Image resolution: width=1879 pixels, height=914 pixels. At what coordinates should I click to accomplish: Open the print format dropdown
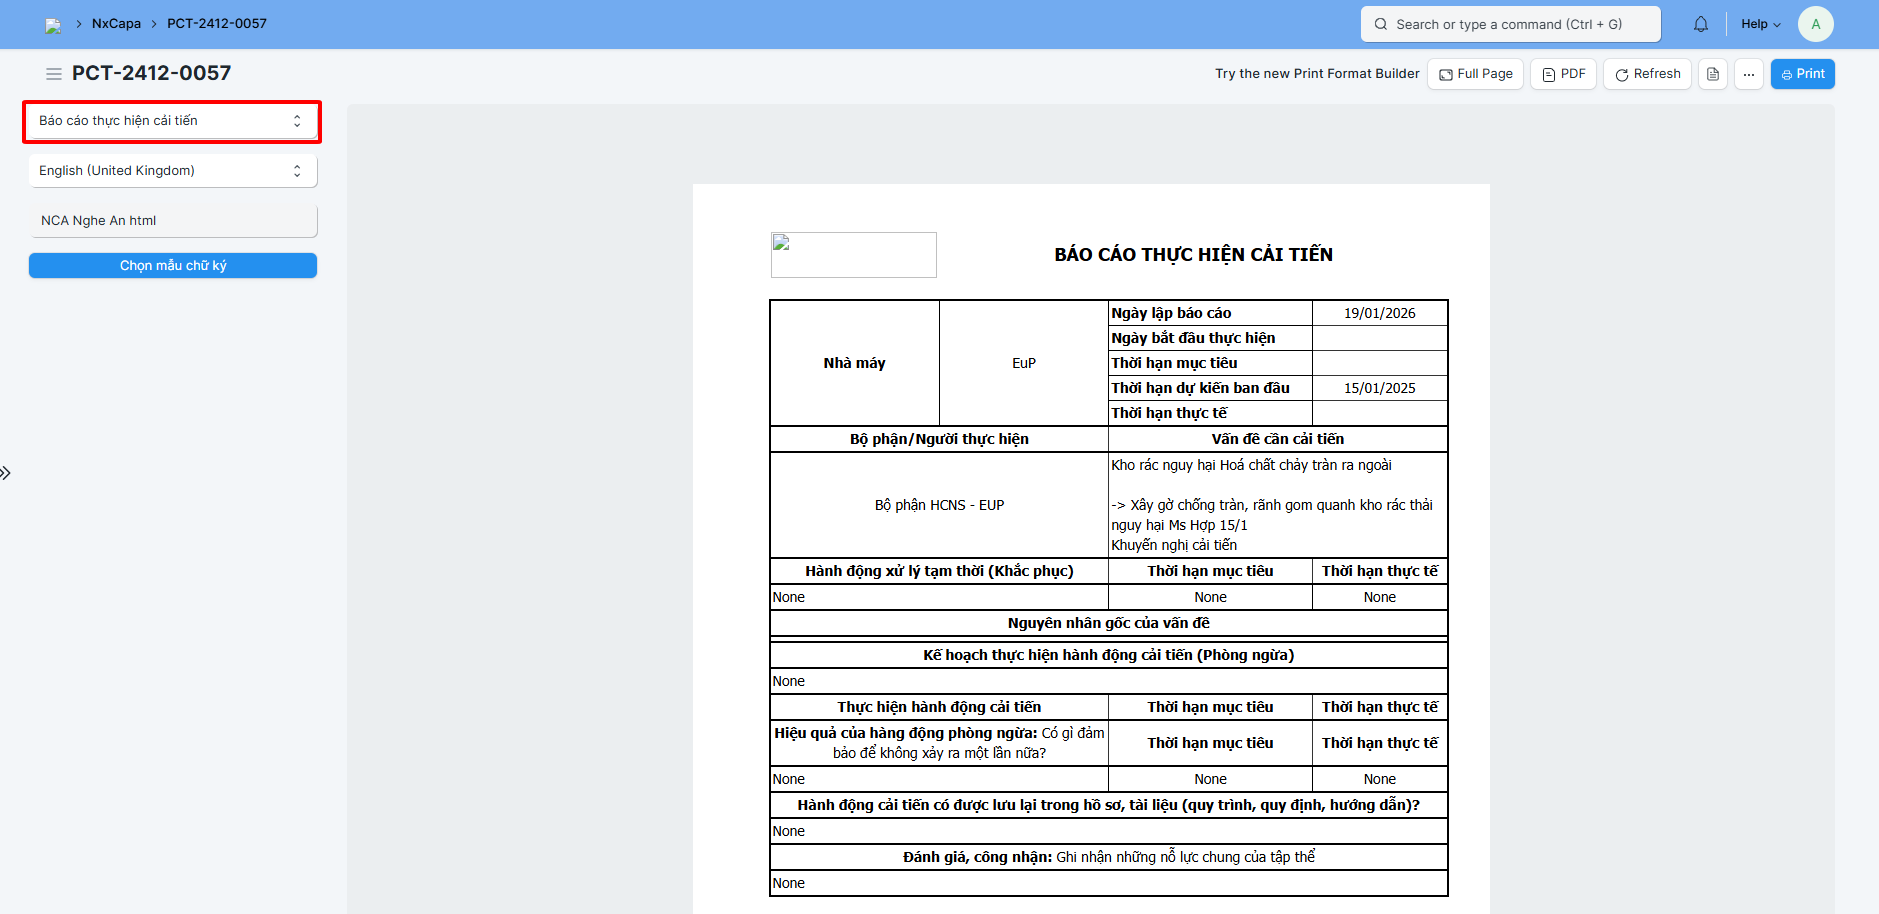click(171, 121)
